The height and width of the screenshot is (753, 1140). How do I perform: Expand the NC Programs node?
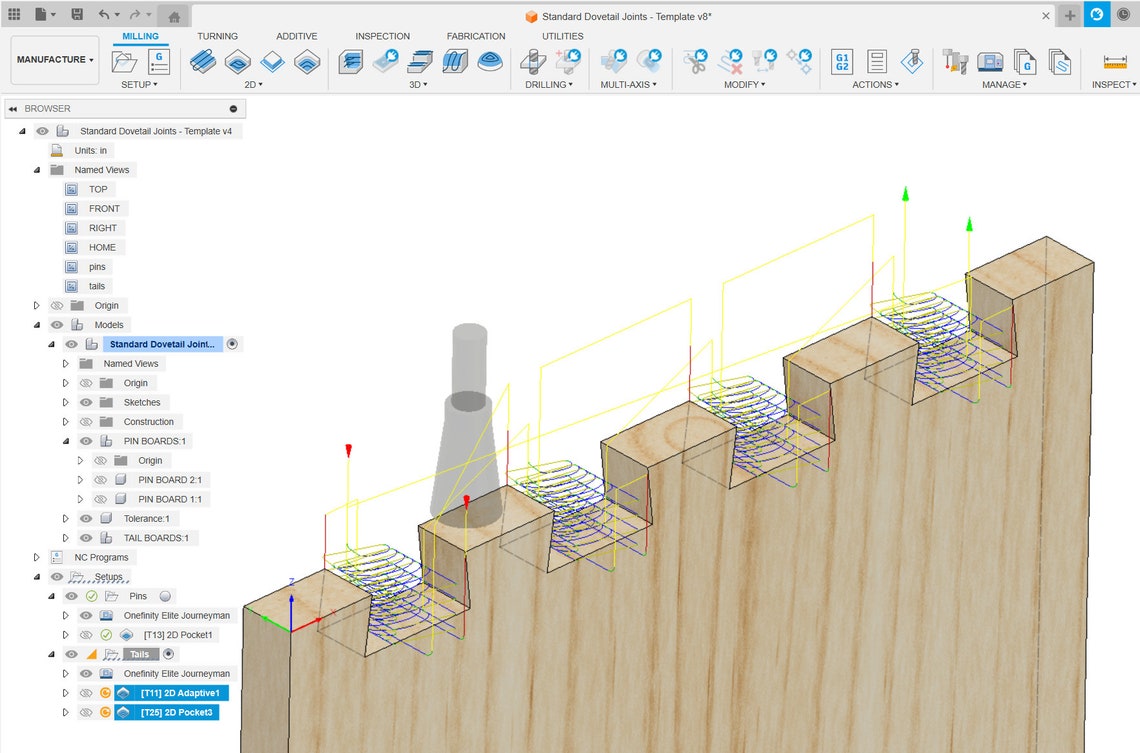[x=36, y=557]
